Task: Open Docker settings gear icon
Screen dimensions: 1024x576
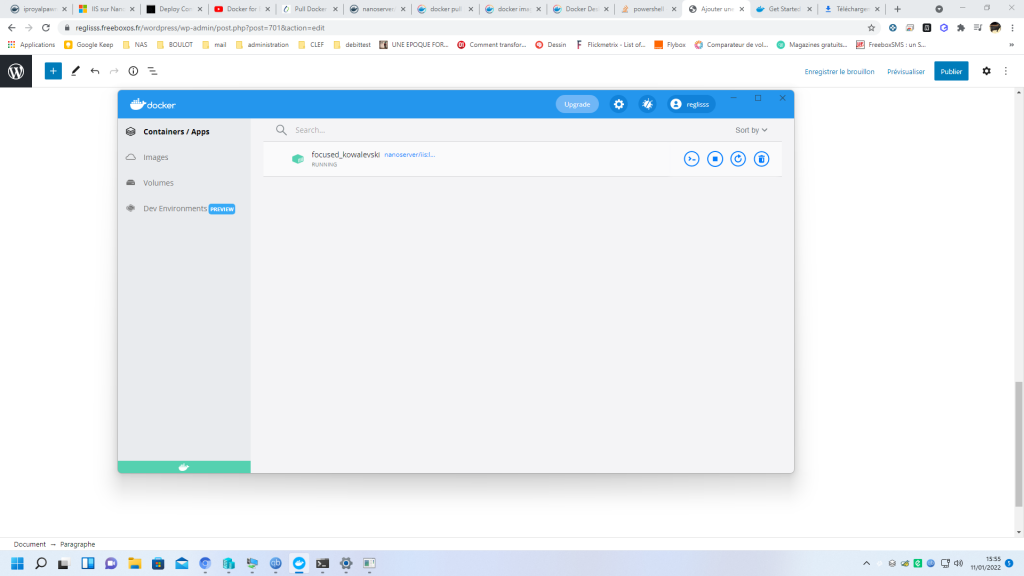Action: coord(619,104)
